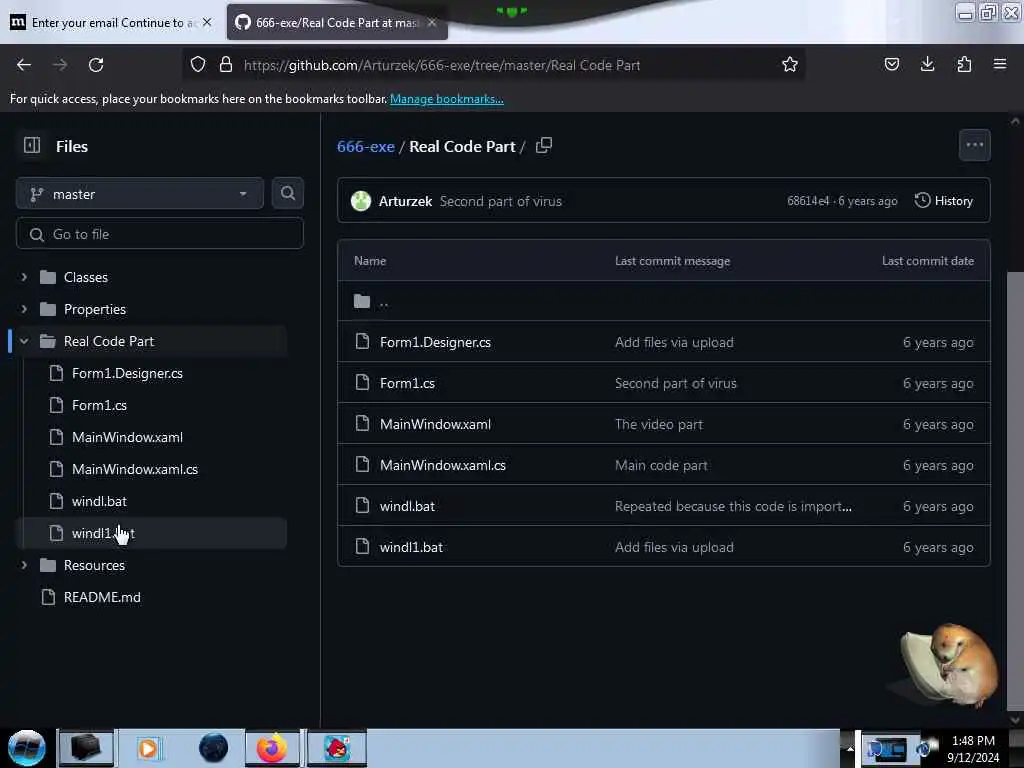The image size is (1024, 768).
Task: Select Form1.Designer.cs in the file tree
Action: pyautogui.click(x=127, y=373)
